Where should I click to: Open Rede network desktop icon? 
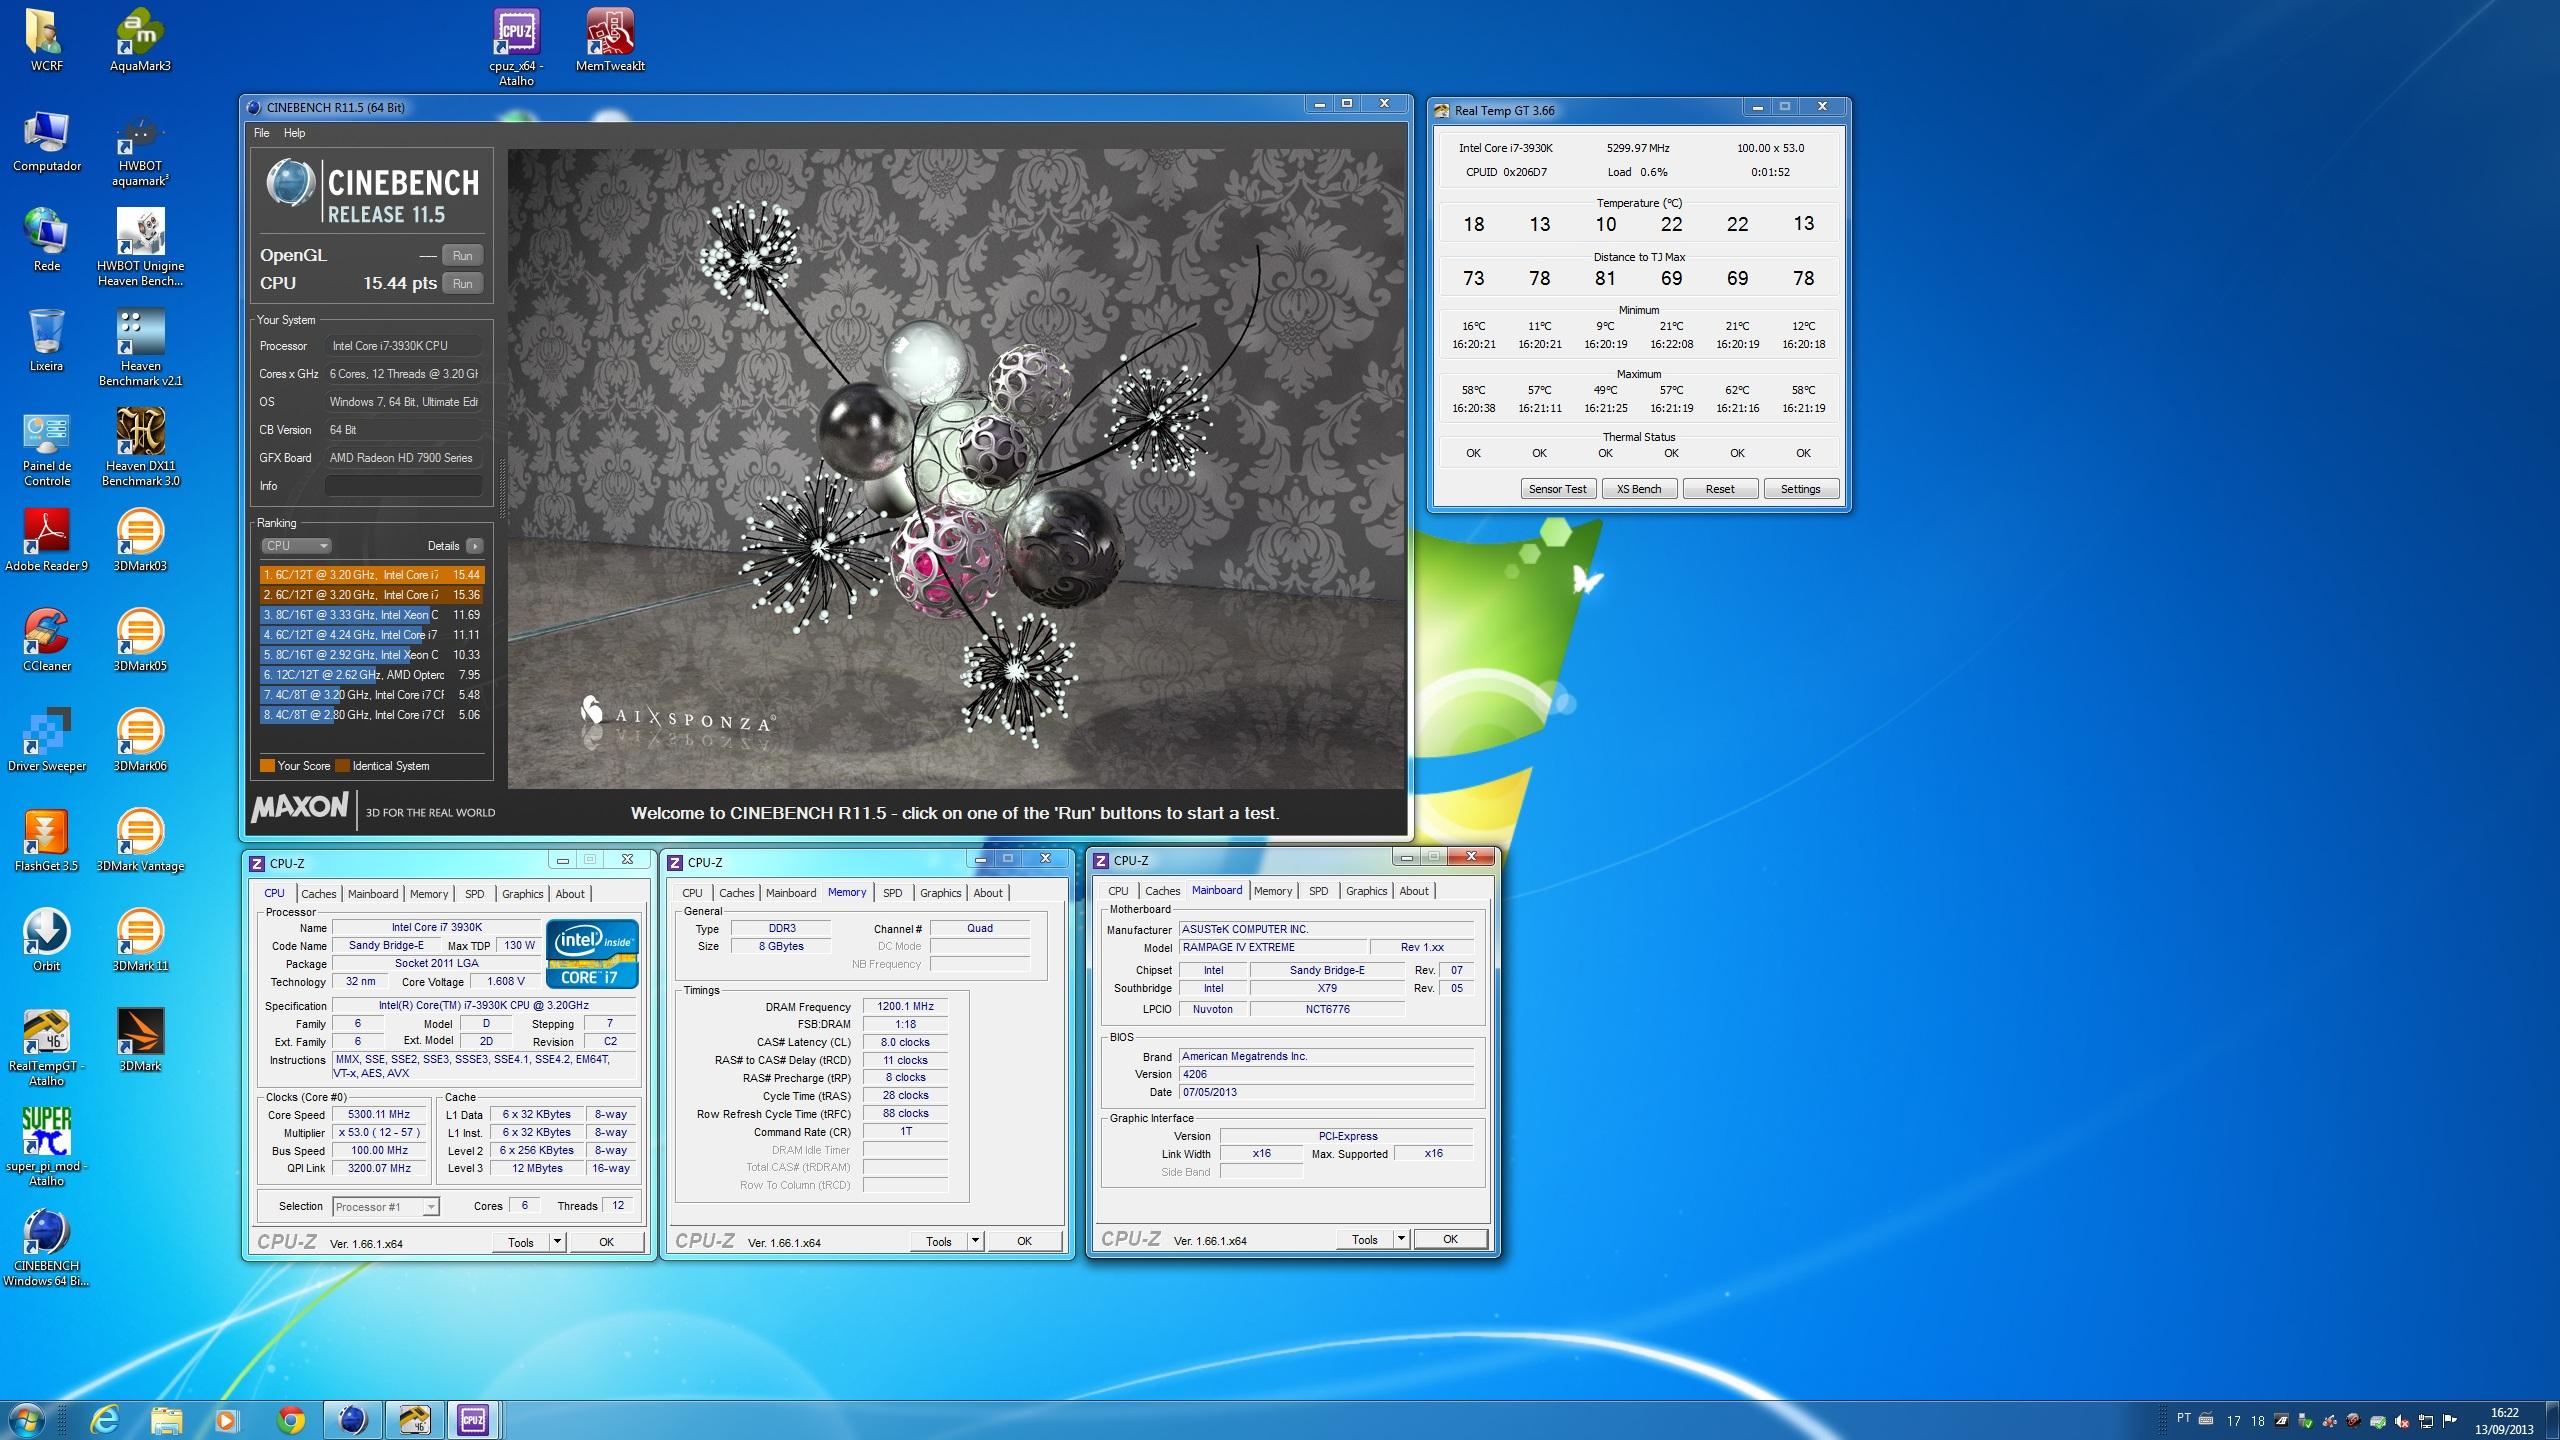pyautogui.click(x=46, y=240)
